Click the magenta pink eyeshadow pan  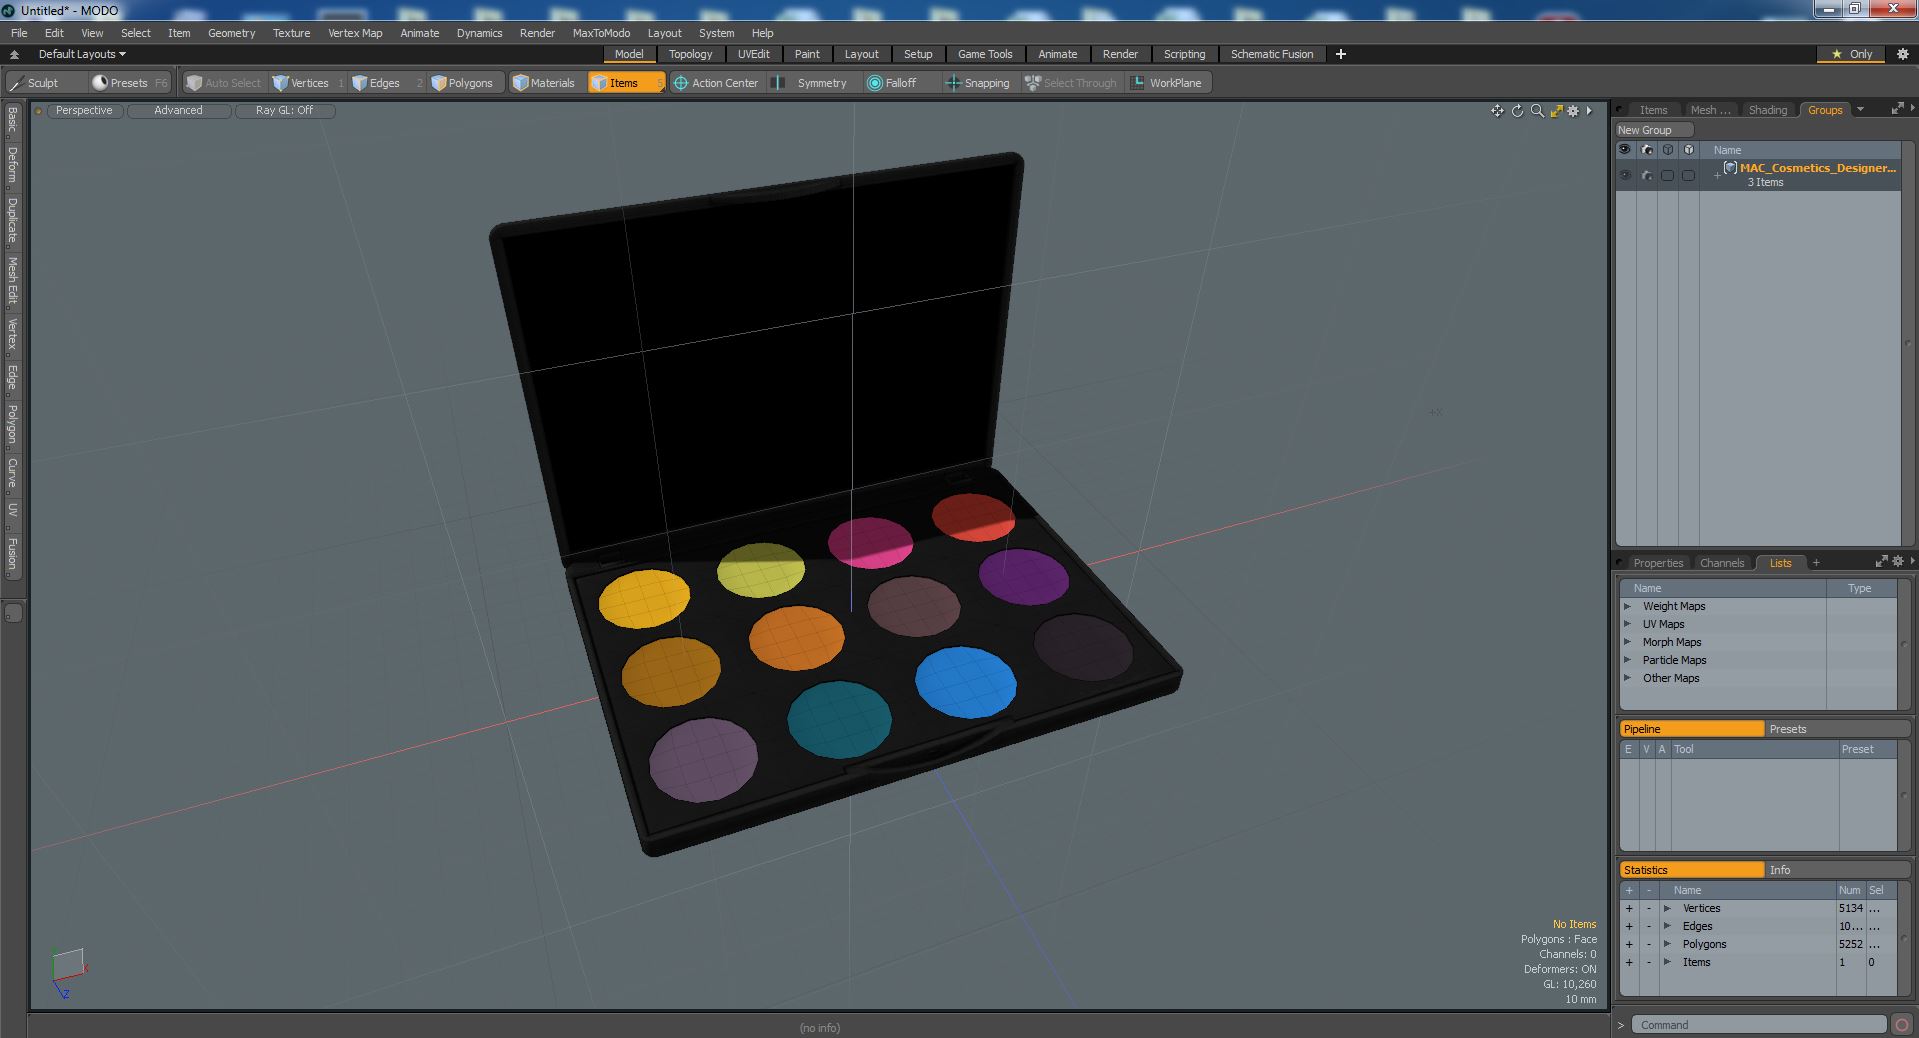click(870, 542)
